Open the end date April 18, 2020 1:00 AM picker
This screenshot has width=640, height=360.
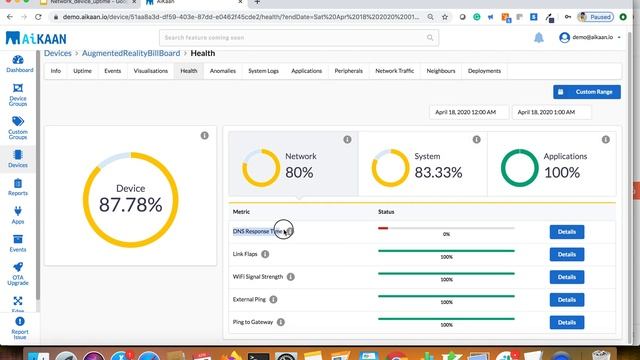pos(551,112)
